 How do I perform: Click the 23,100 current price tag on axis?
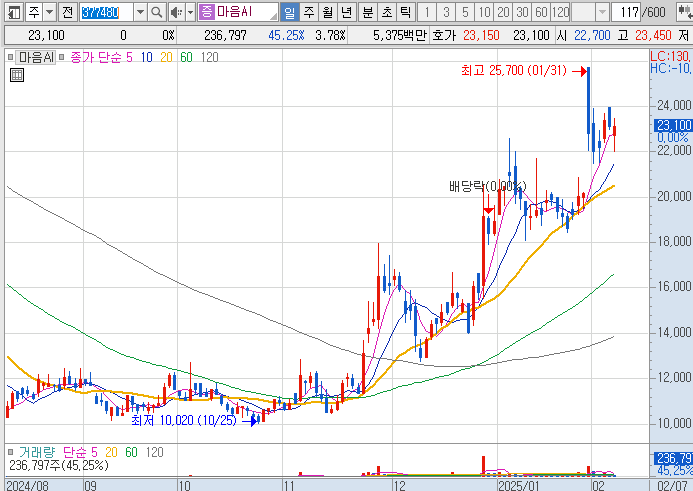pyautogui.click(x=674, y=126)
